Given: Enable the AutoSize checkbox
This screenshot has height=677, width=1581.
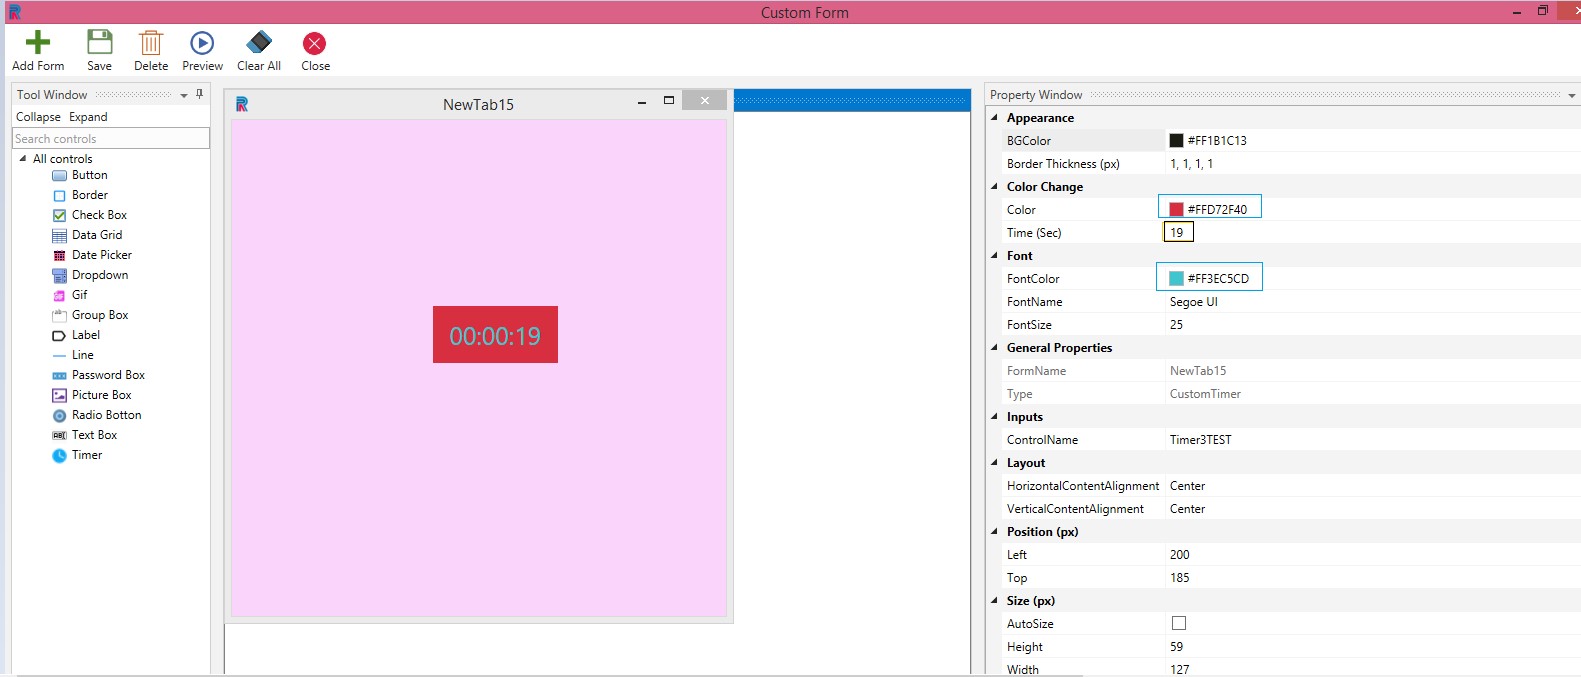Looking at the screenshot, I should 1179,623.
